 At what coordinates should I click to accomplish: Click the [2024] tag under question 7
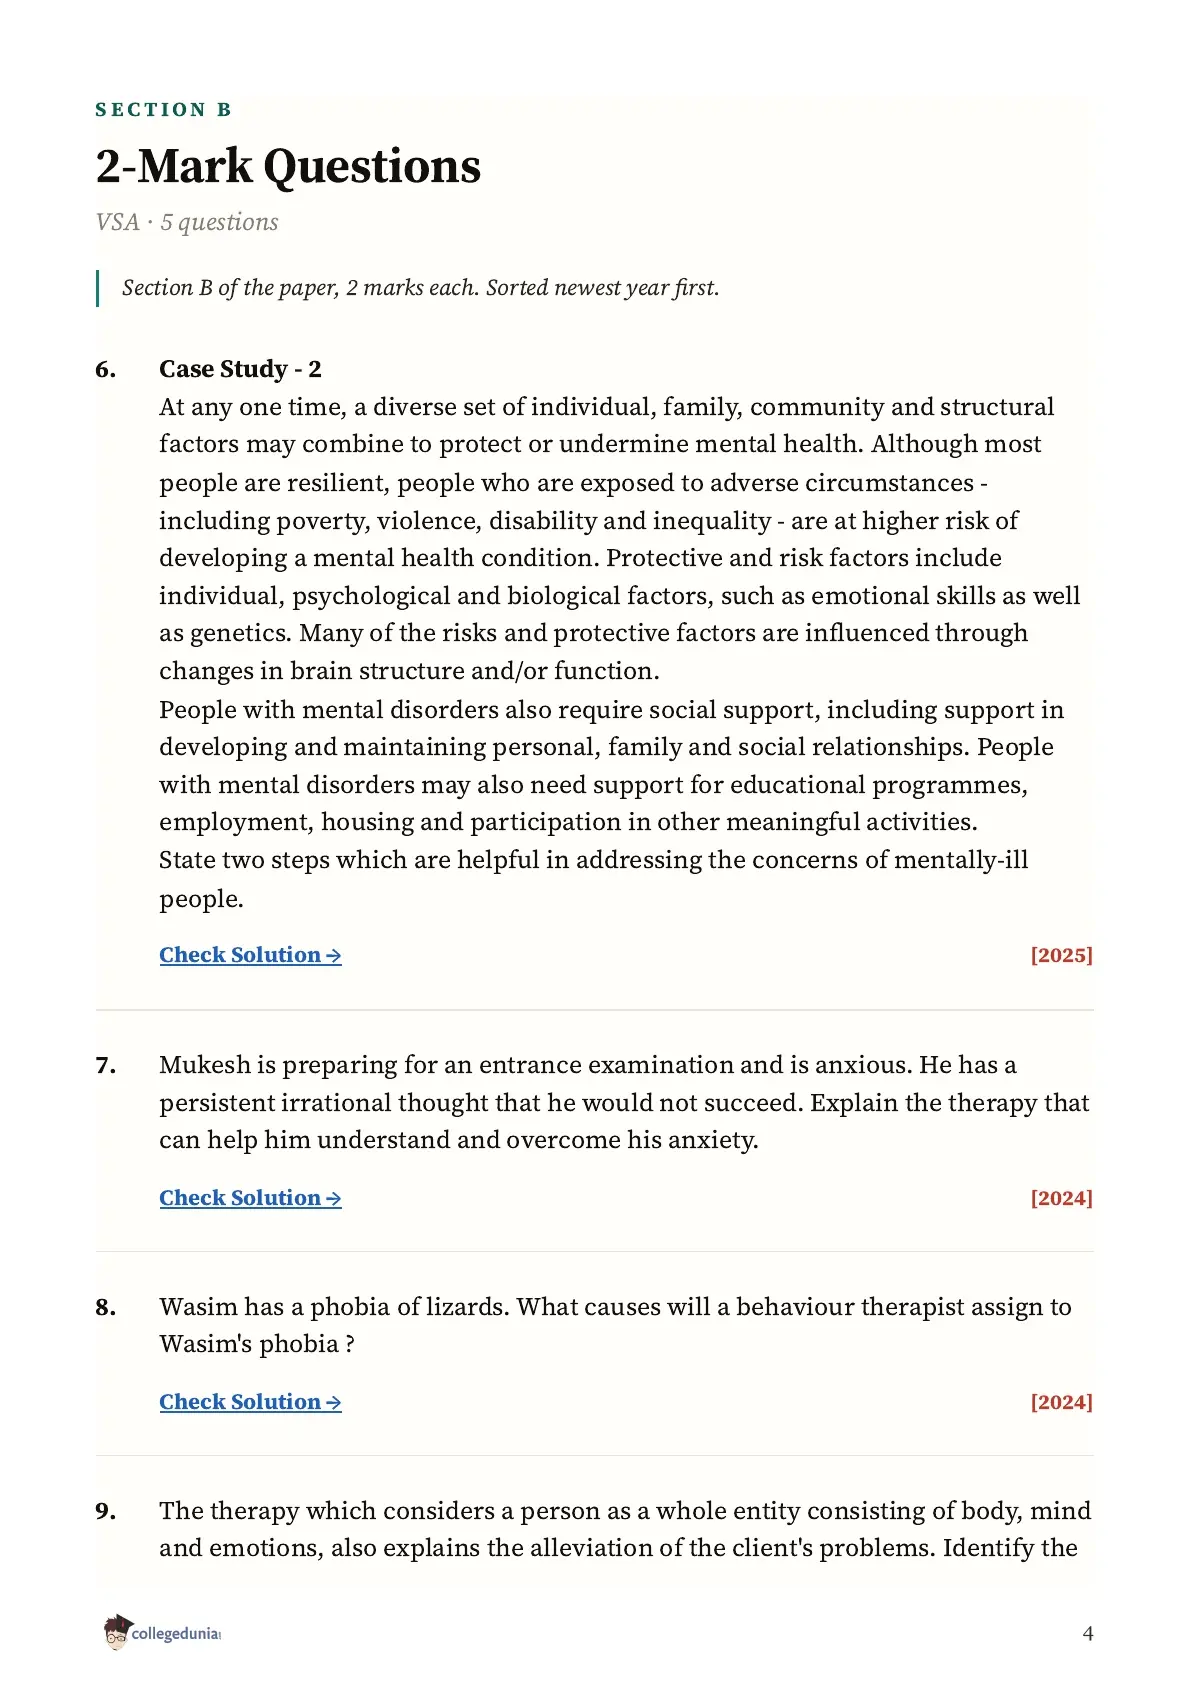tap(1061, 1198)
